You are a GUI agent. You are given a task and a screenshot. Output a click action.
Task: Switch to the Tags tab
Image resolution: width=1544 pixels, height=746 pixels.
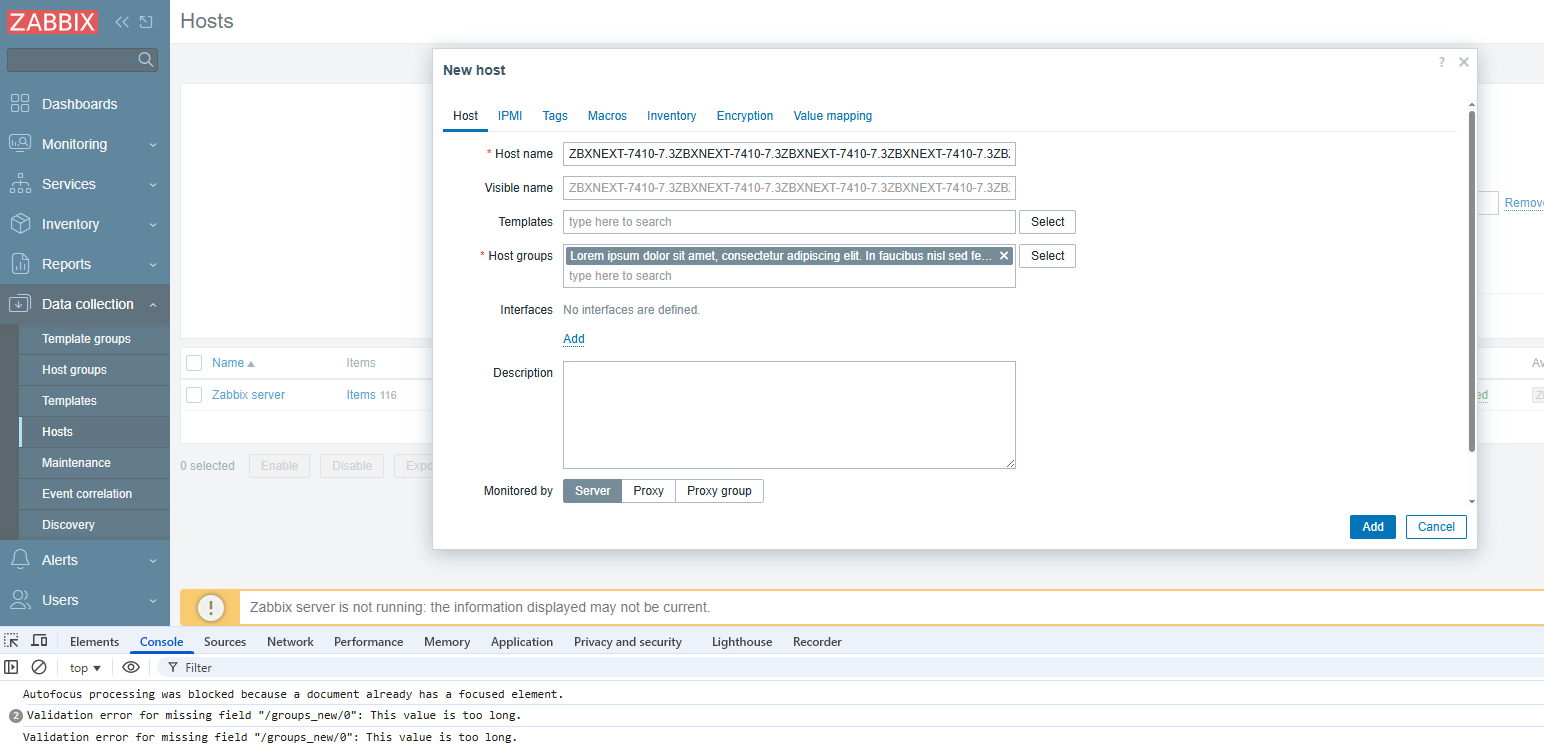(x=555, y=116)
